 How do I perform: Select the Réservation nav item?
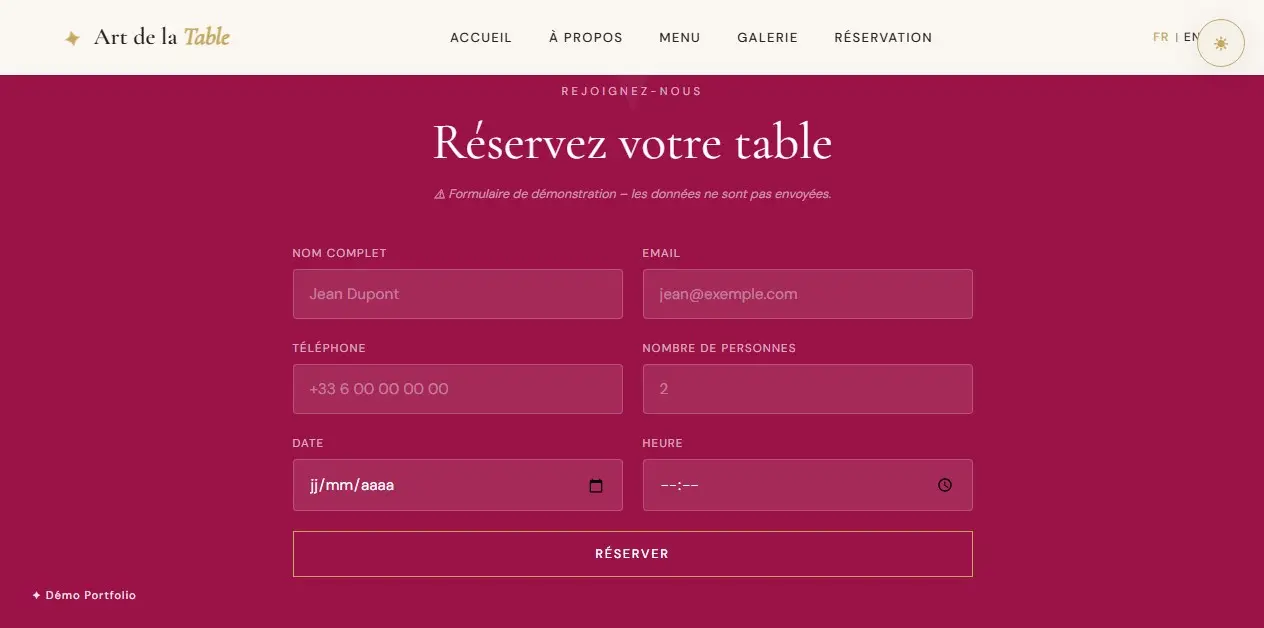[883, 37]
